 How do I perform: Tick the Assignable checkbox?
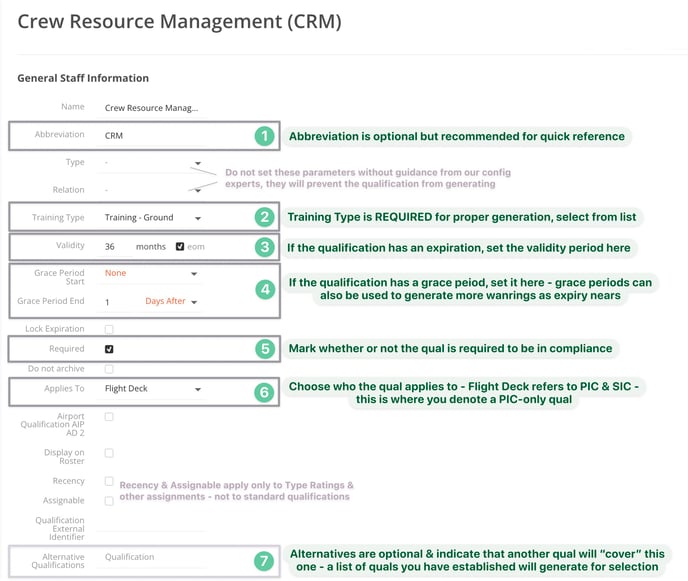click(109, 501)
